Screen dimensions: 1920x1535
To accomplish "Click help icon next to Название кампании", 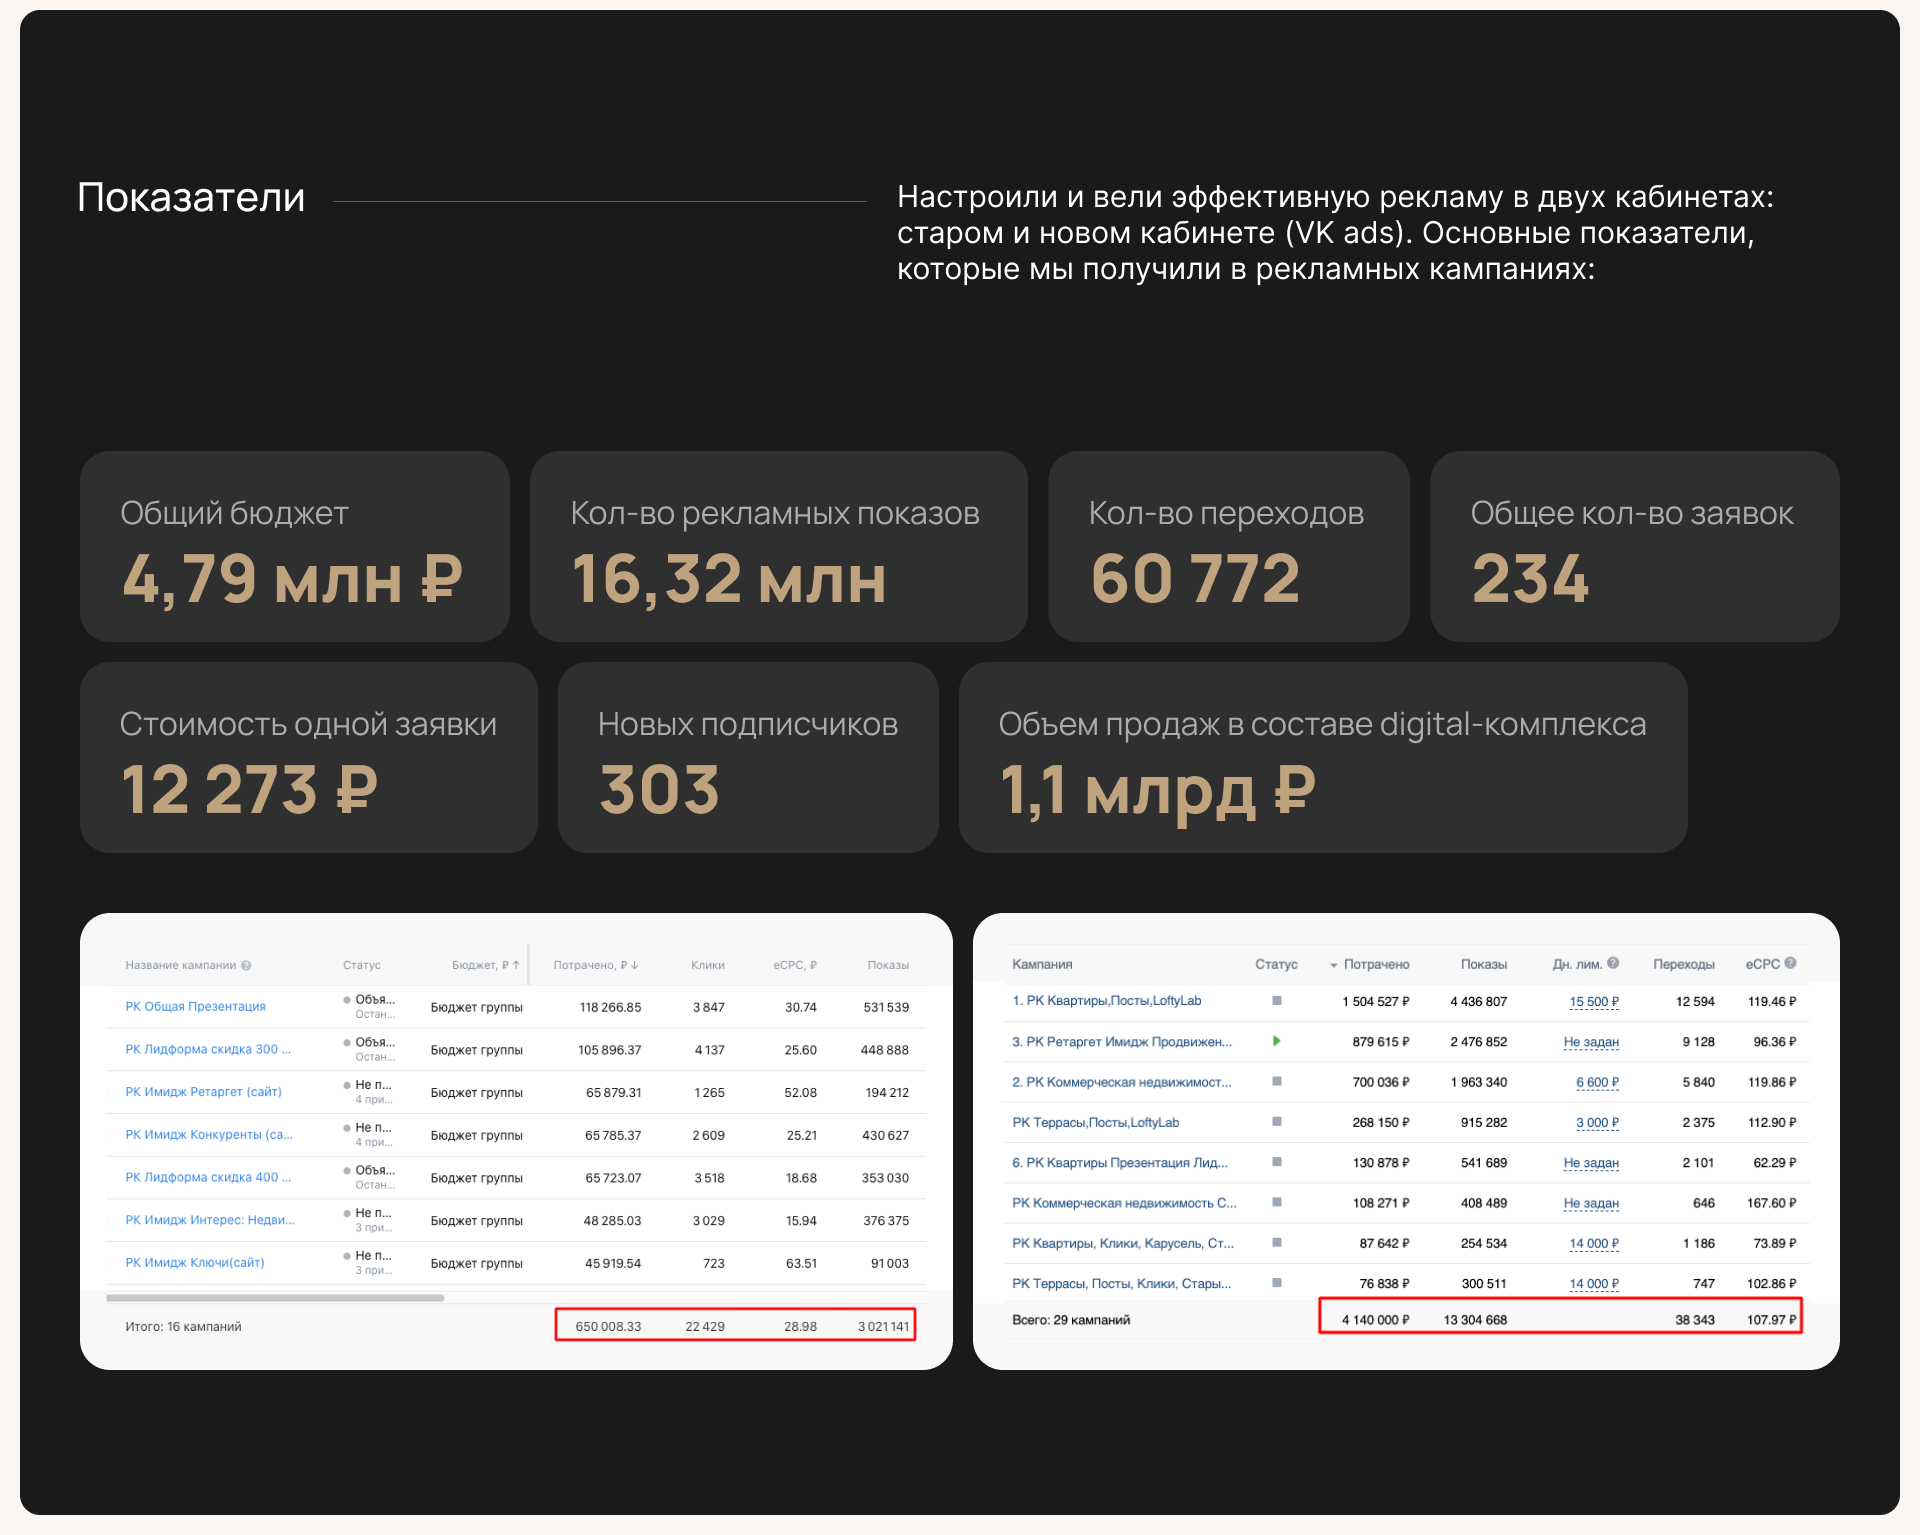I will point(246,965).
